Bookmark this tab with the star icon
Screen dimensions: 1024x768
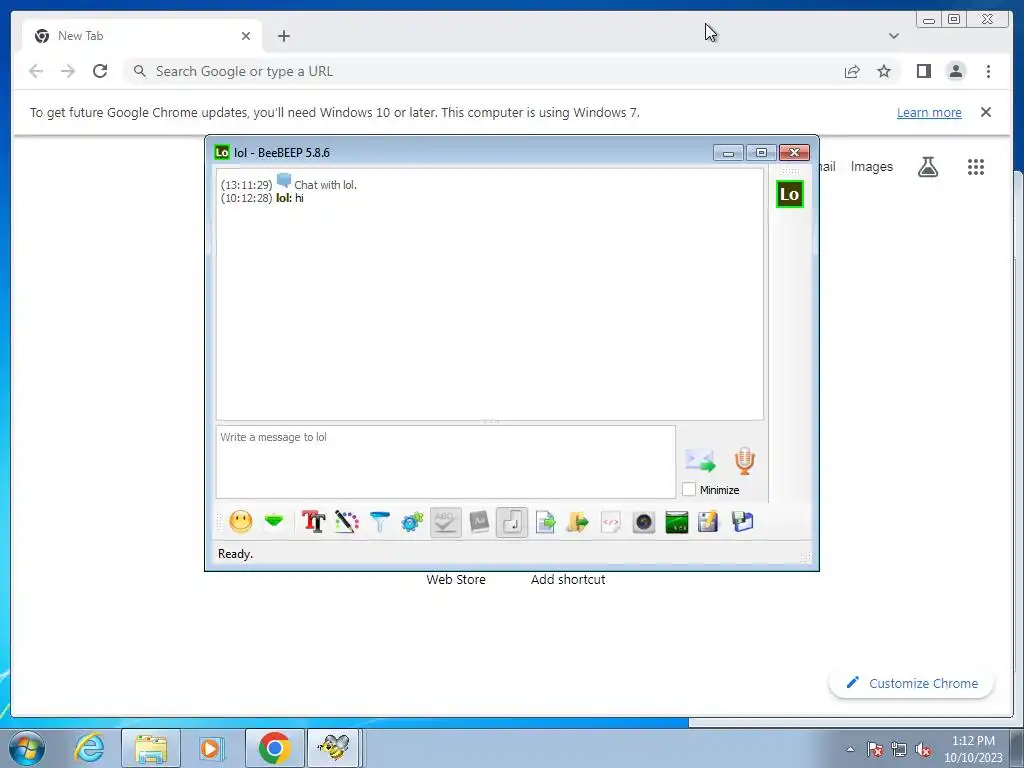click(x=884, y=71)
